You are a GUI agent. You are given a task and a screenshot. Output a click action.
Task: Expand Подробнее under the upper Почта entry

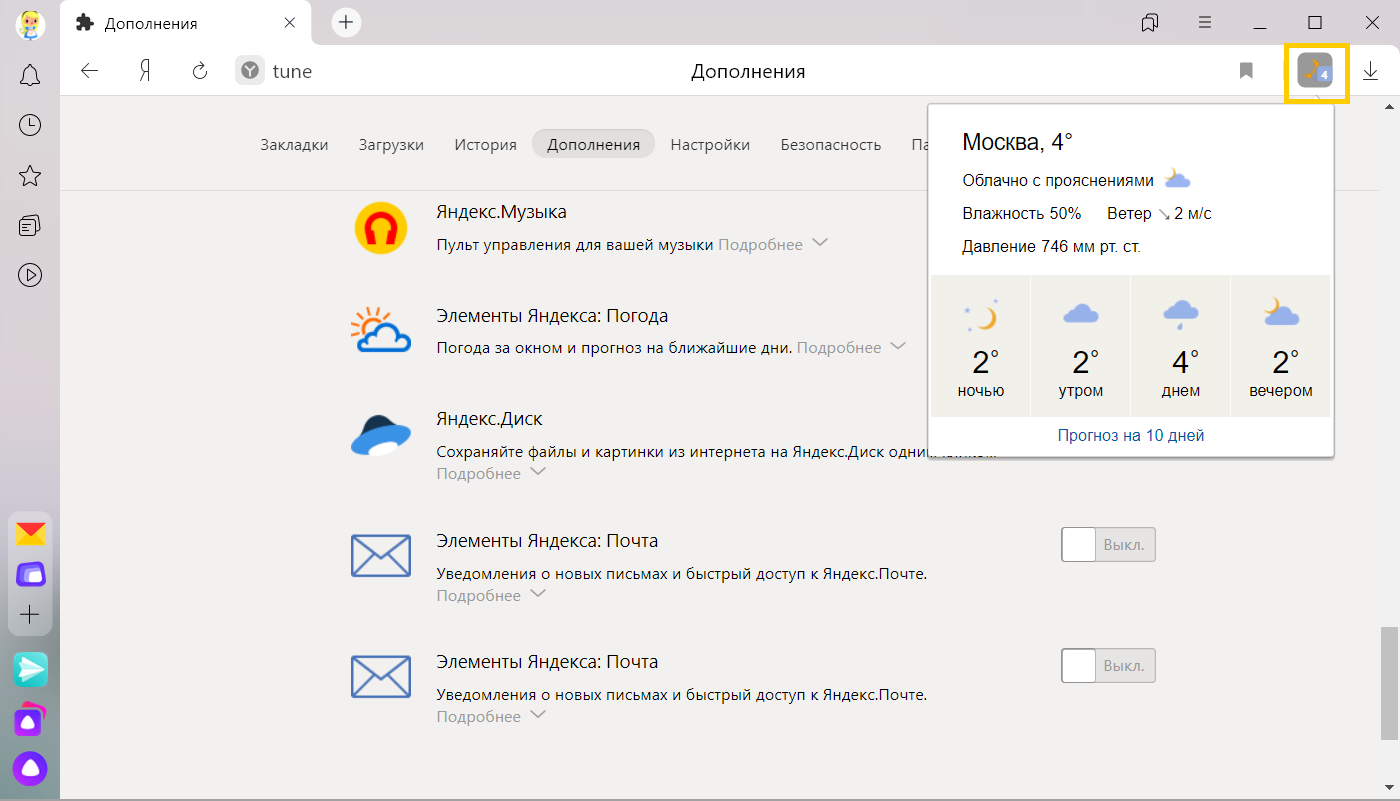pyautogui.click(x=492, y=595)
